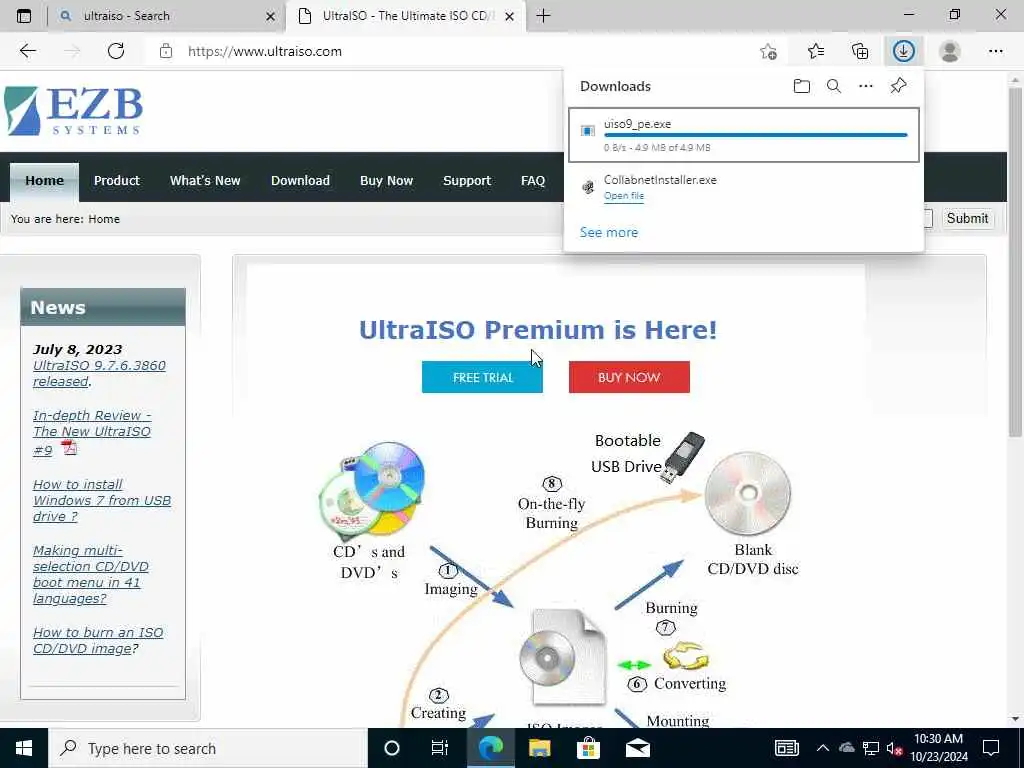Open the What's New menu item
Image resolution: width=1024 pixels, height=768 pixels.
205,181
